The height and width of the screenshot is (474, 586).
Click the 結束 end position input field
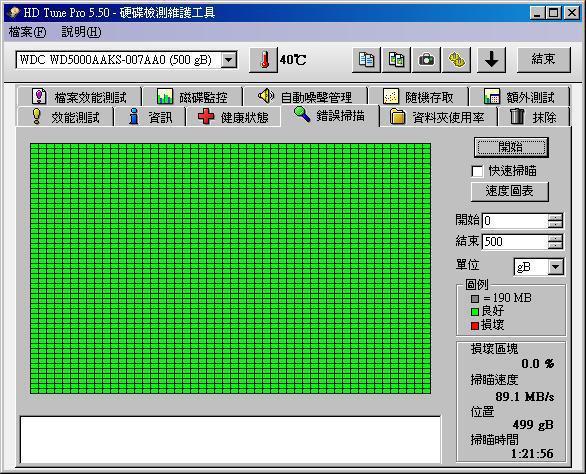[515, 241]
